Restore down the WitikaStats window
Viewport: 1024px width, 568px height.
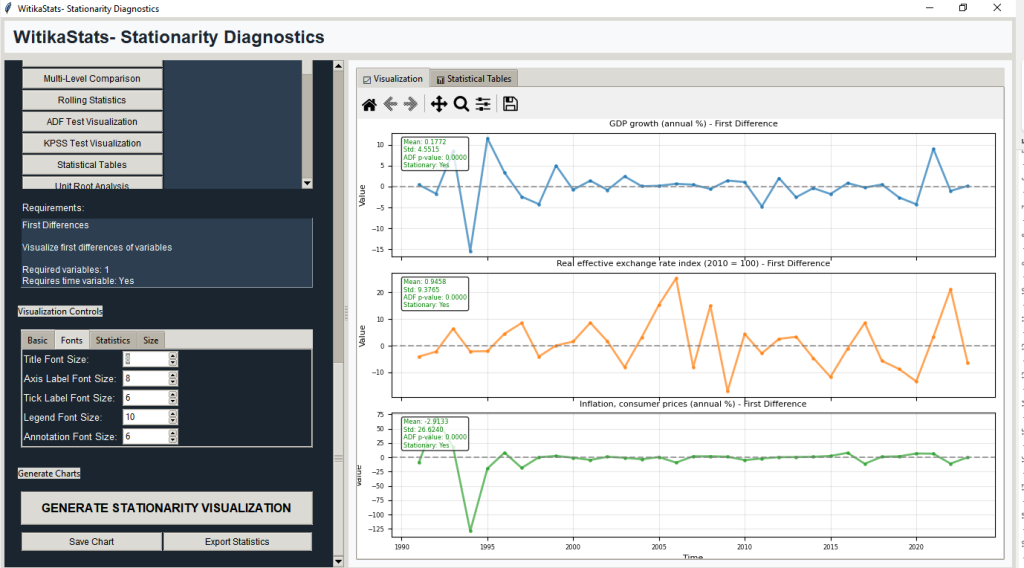click(x=963, y=8)
